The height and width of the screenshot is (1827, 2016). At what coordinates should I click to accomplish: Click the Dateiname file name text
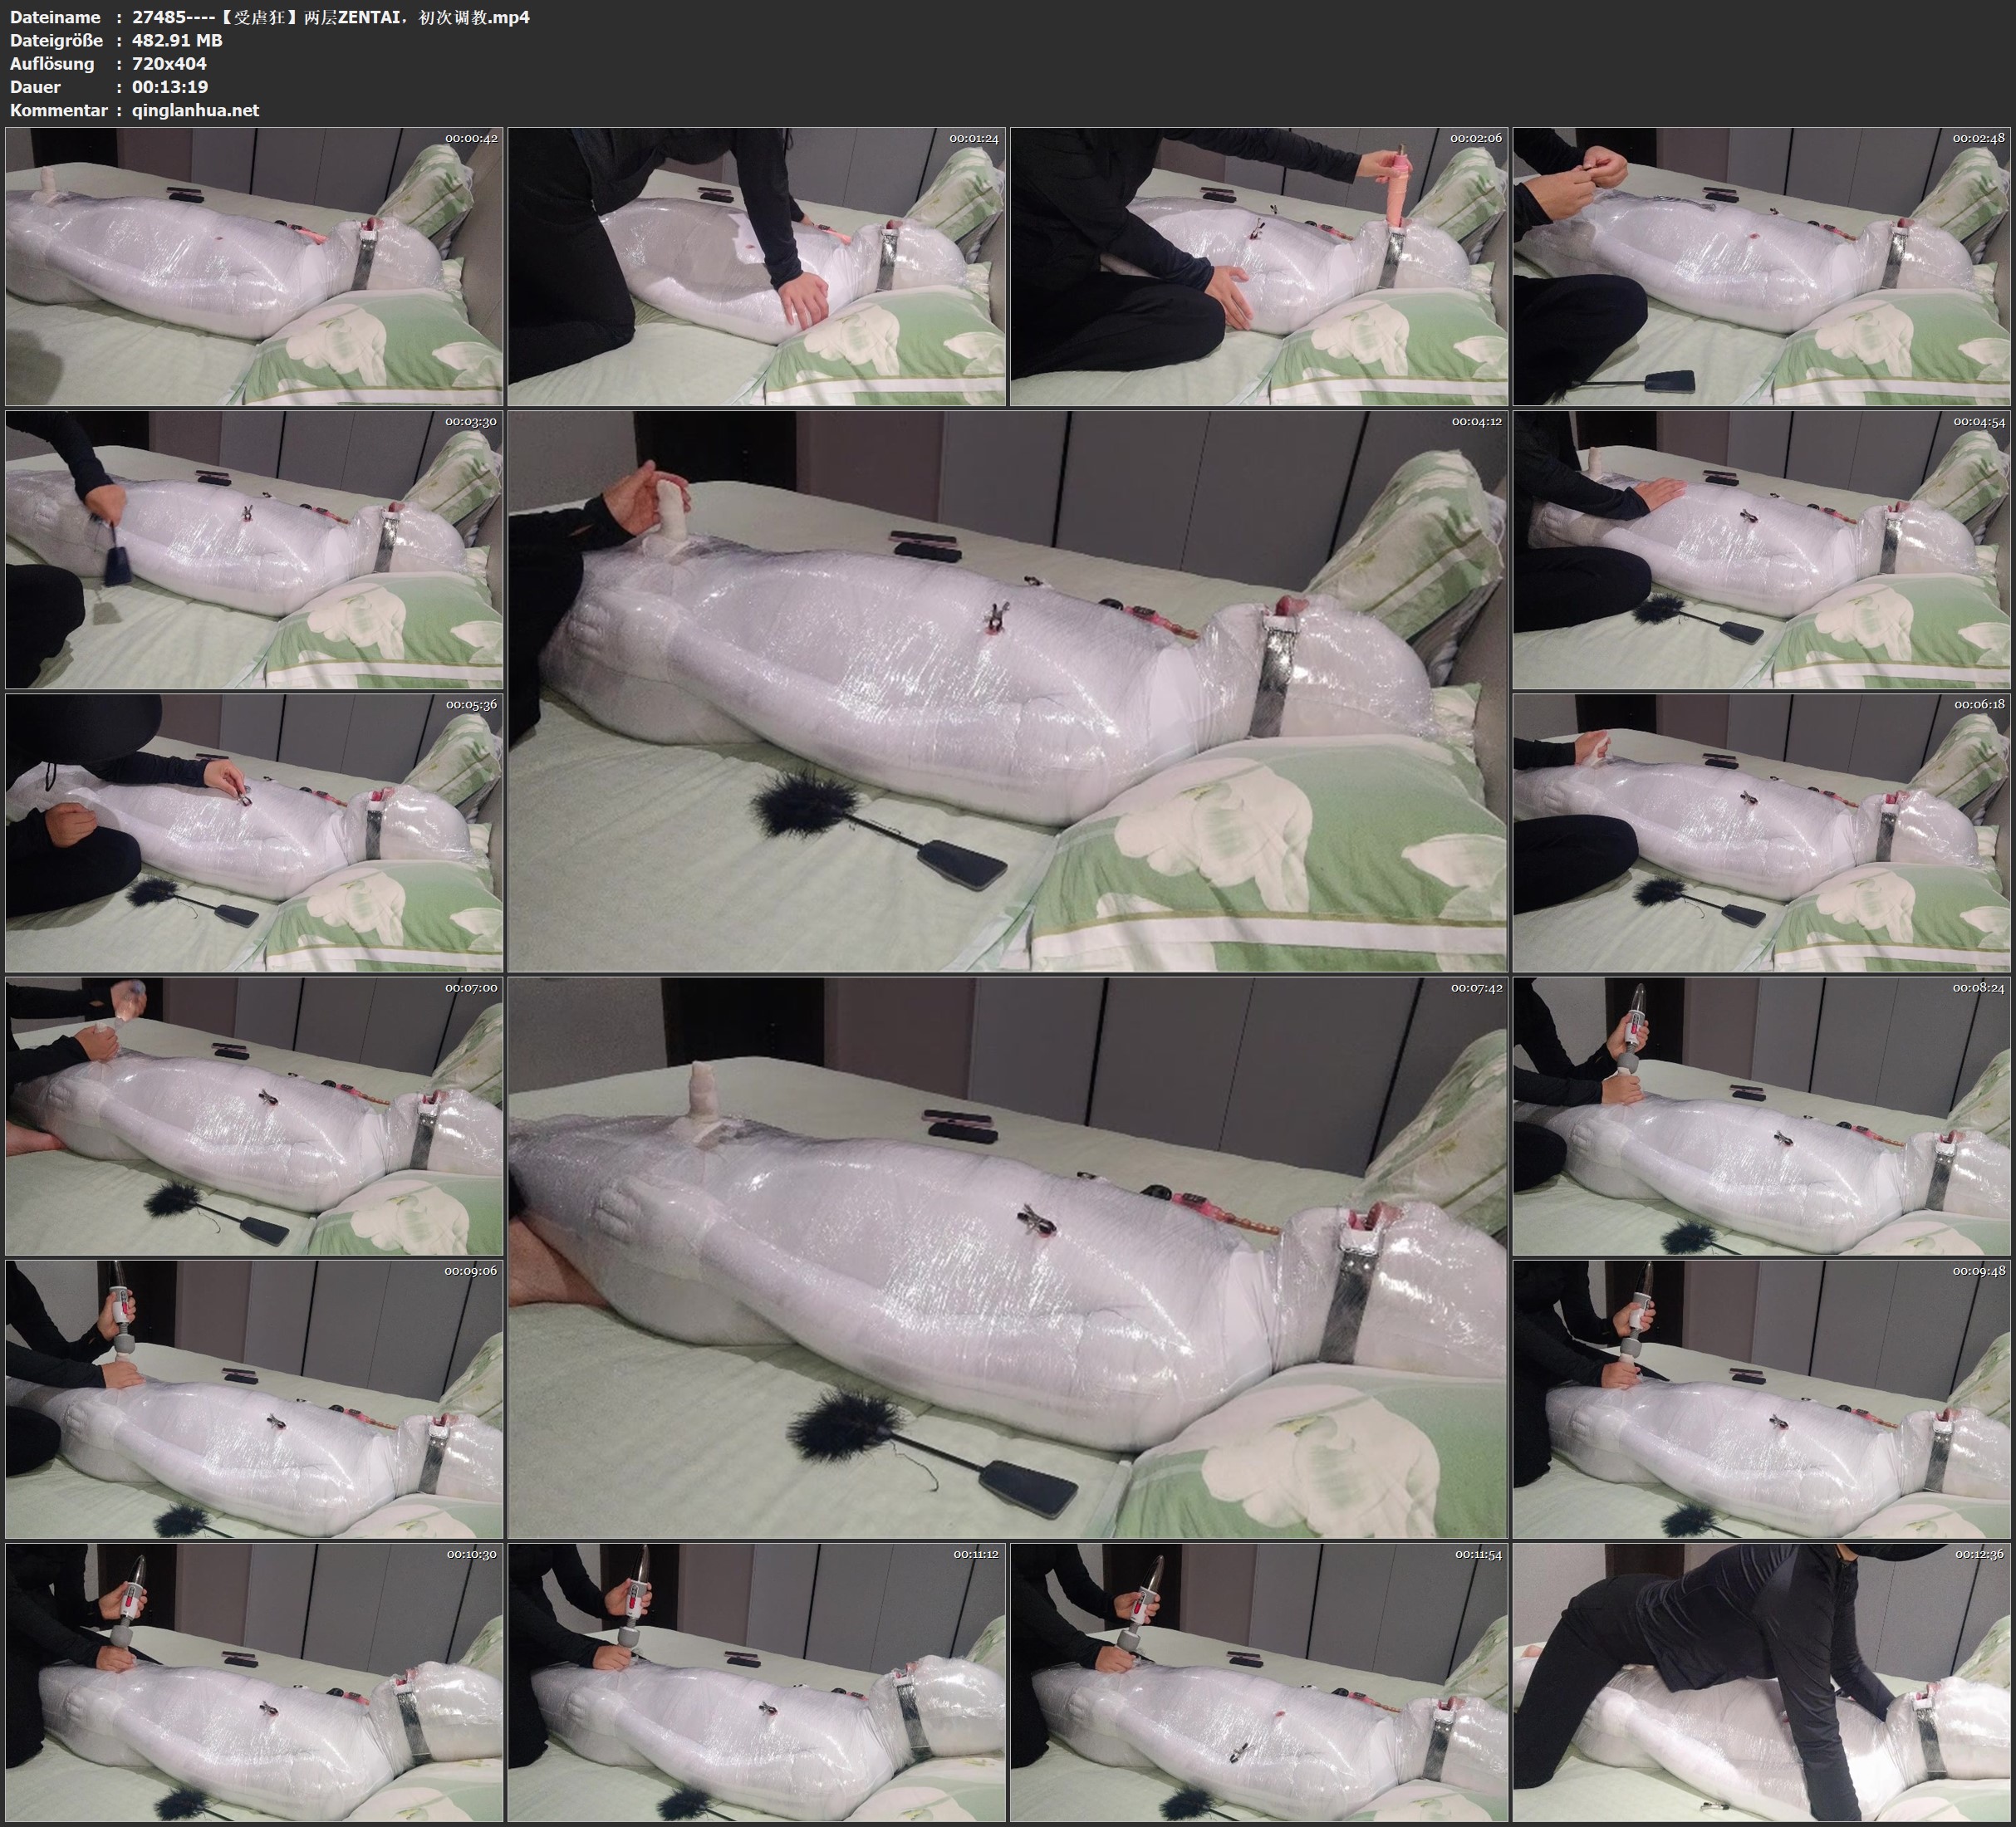330,17
